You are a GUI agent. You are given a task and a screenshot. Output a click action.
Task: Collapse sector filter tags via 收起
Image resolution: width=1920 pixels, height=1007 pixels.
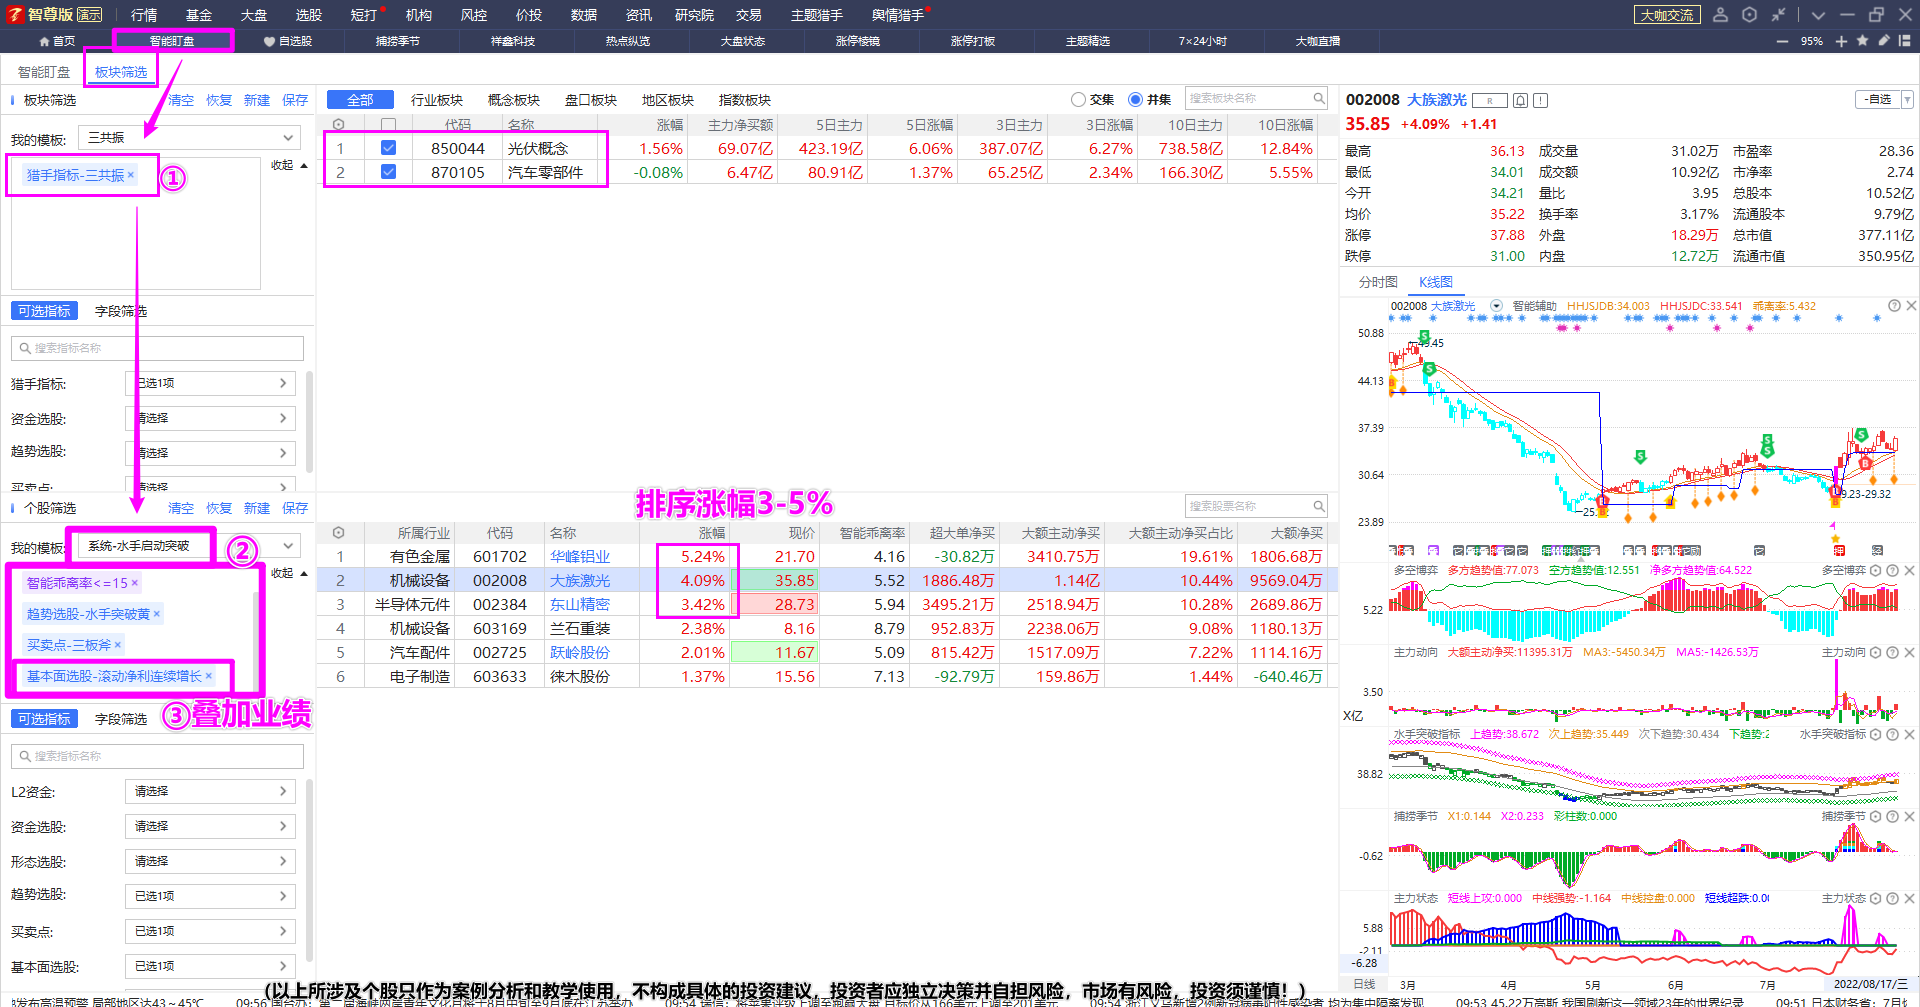pos(289,165)
